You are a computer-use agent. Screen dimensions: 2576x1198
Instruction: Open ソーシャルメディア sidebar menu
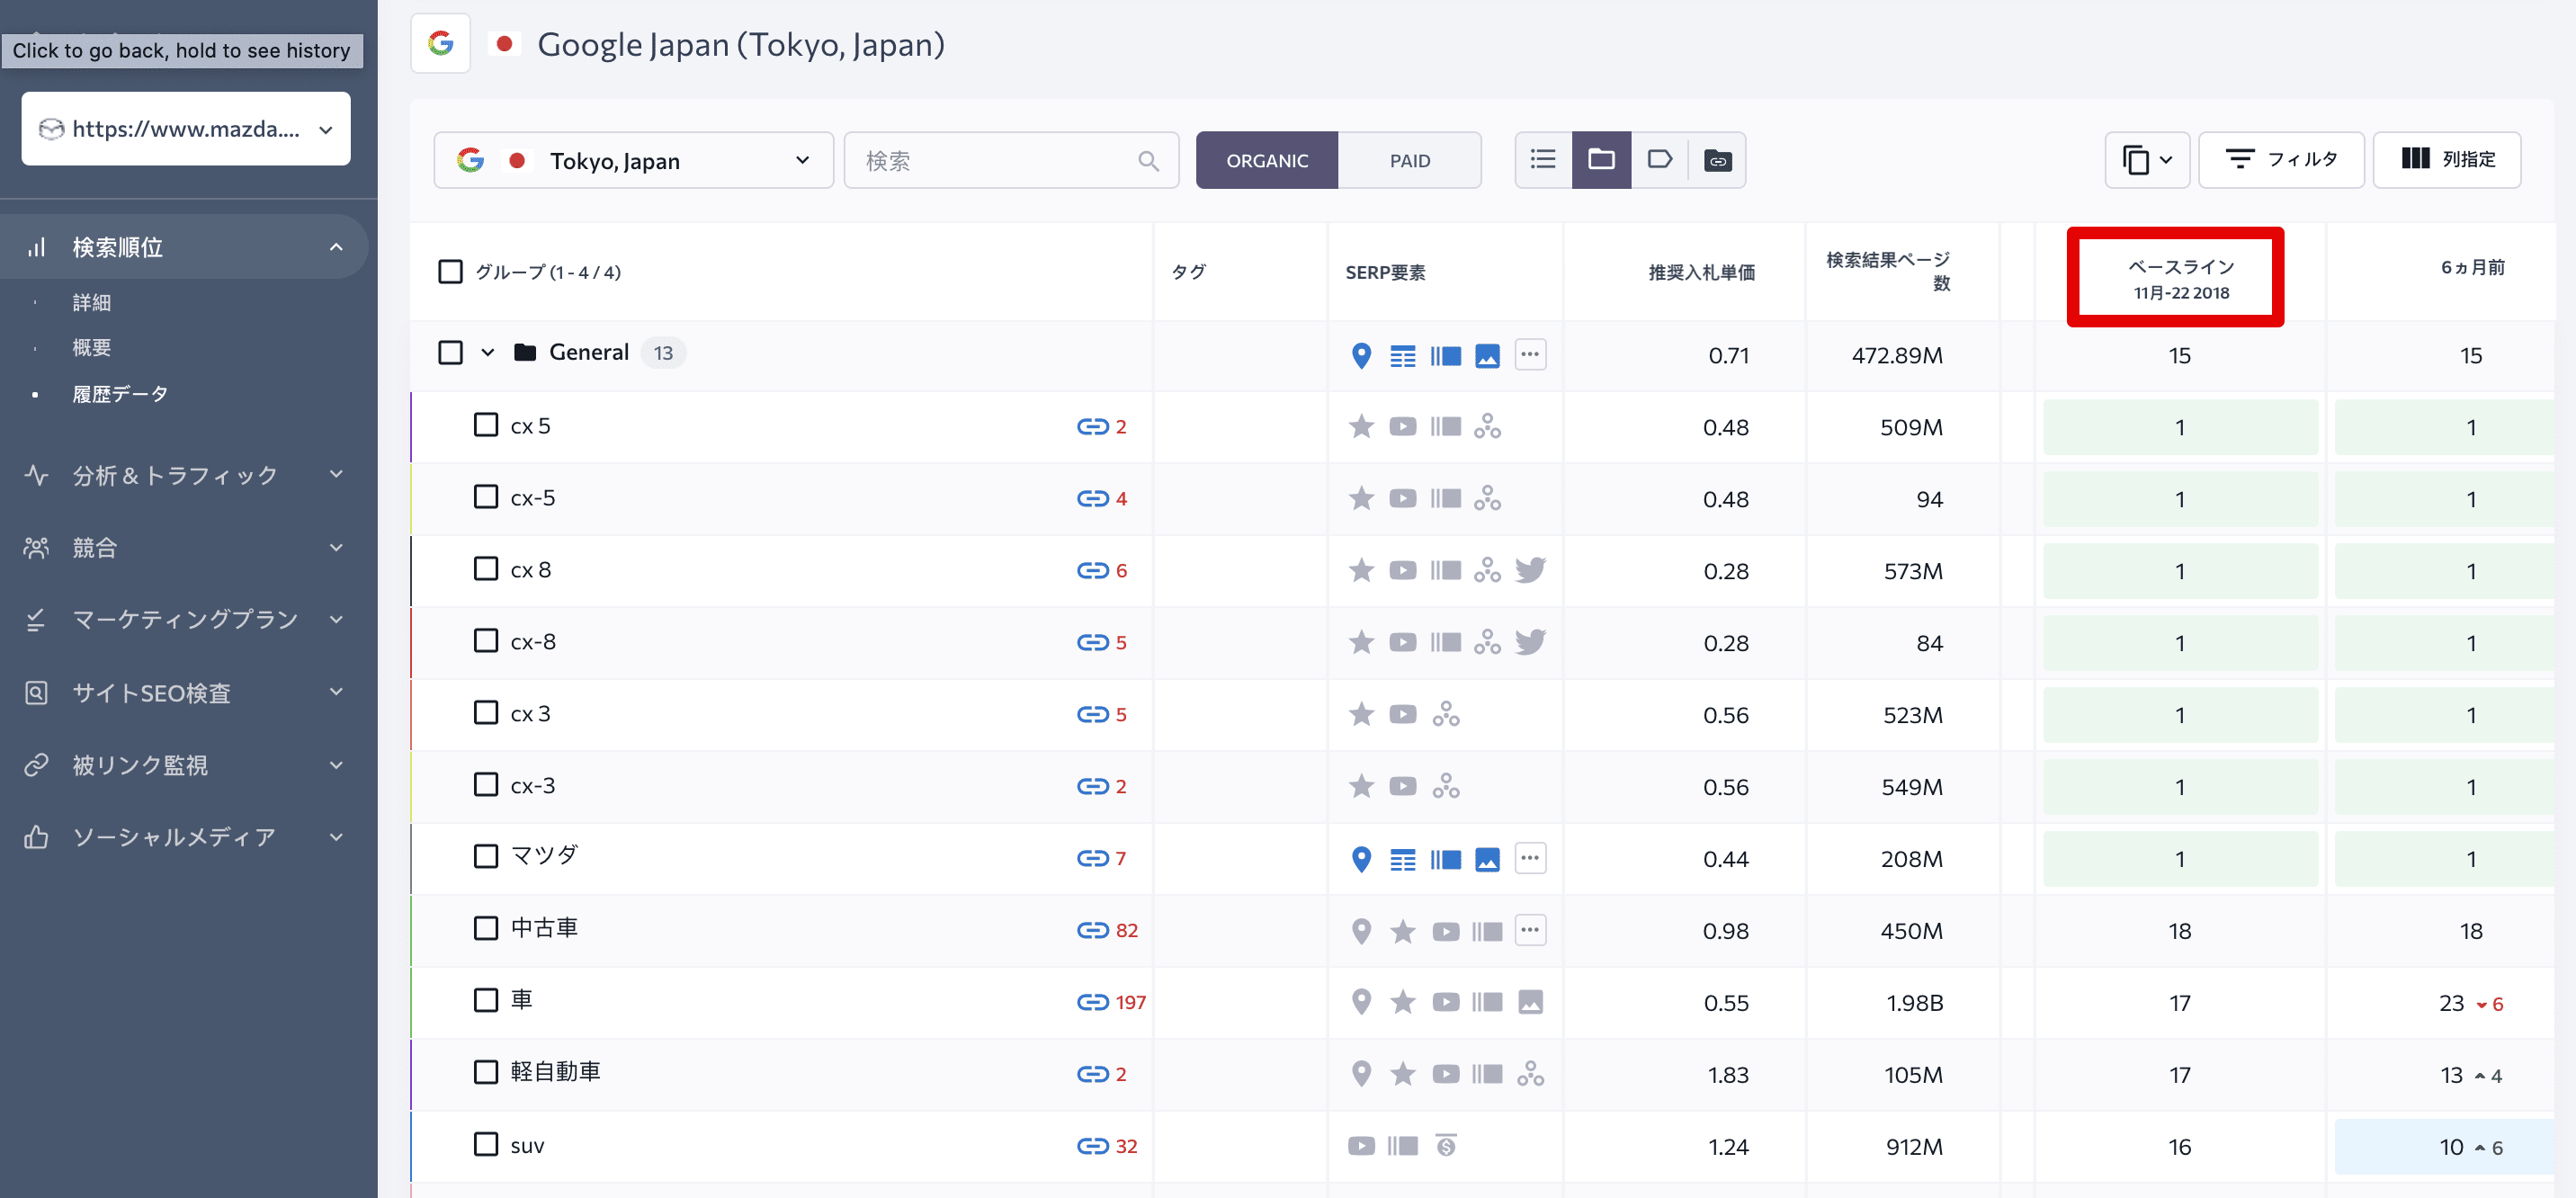coord(186,838)
